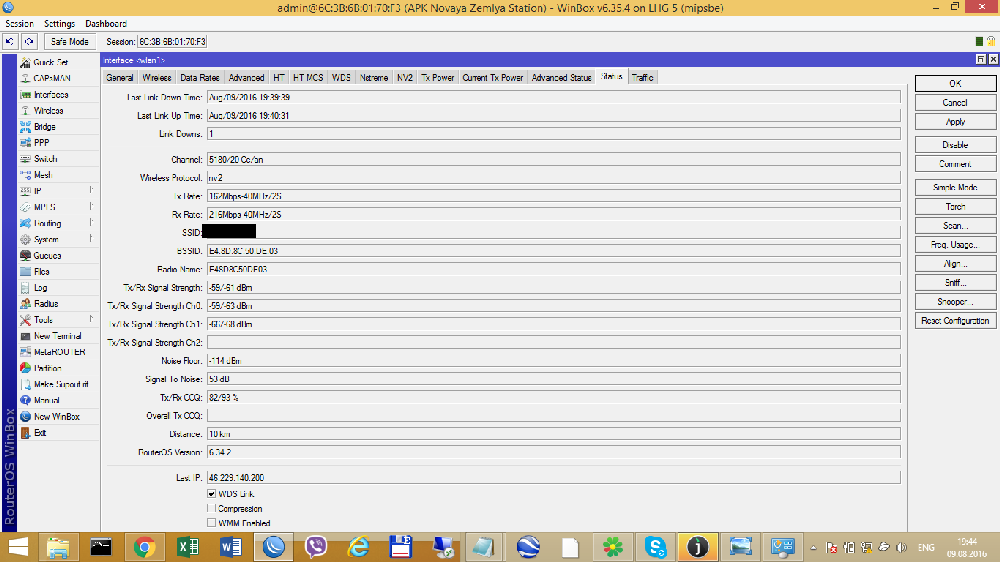
Task: Switch to Nstreme tab
Action: (x=374, y=77)
